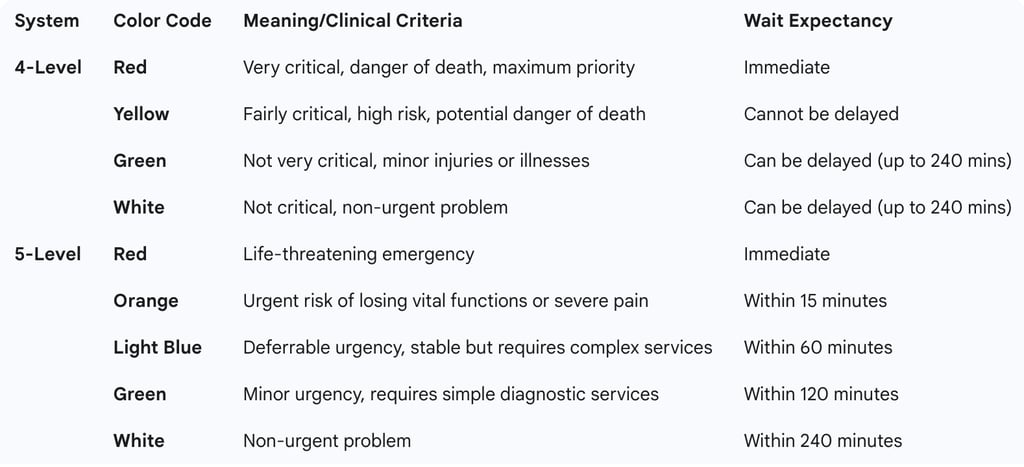Click Green in the 5-Level system rows

[139, 394]
